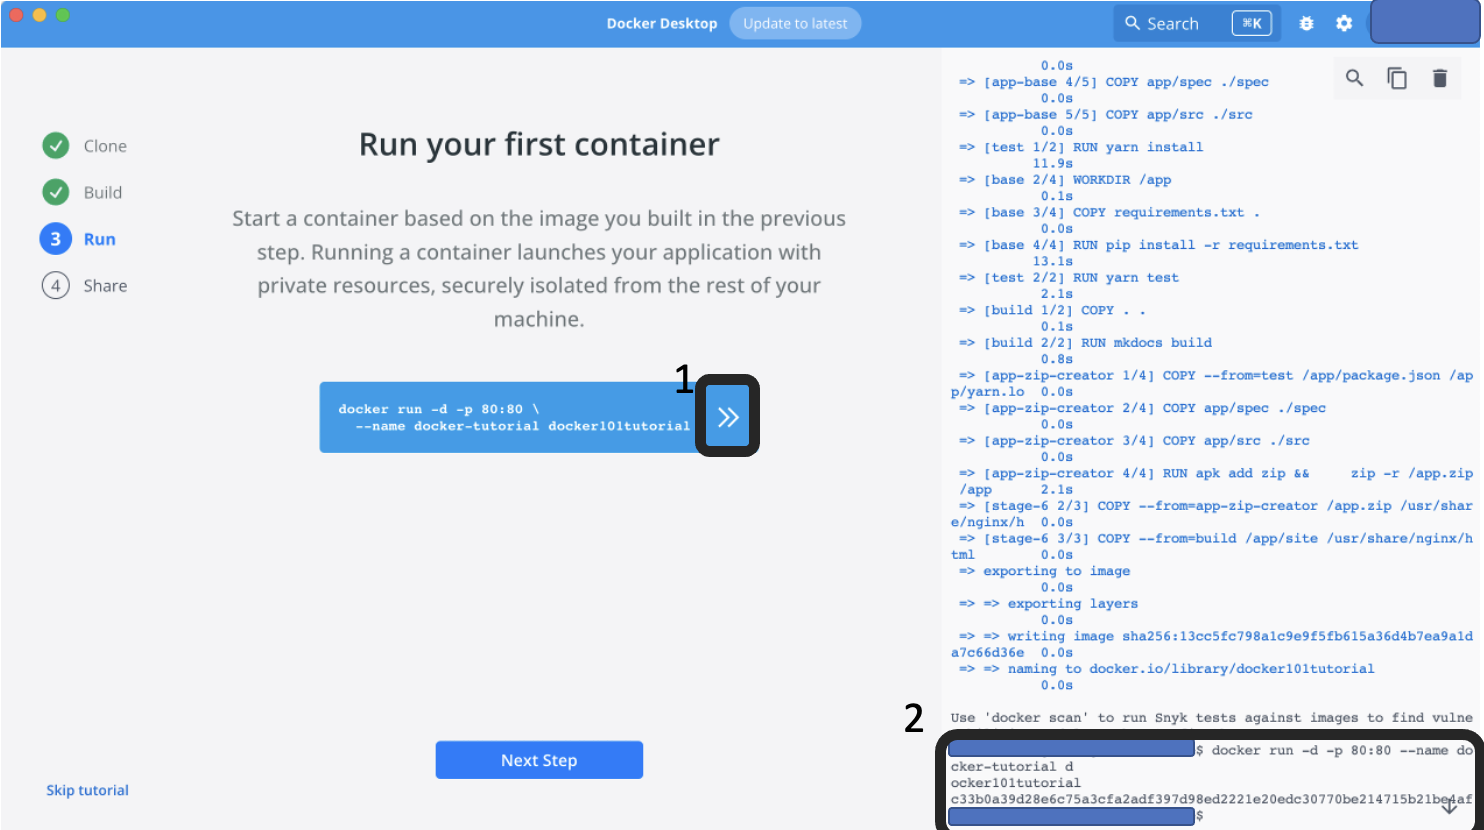Click the Next Step button

click(539, 760)
